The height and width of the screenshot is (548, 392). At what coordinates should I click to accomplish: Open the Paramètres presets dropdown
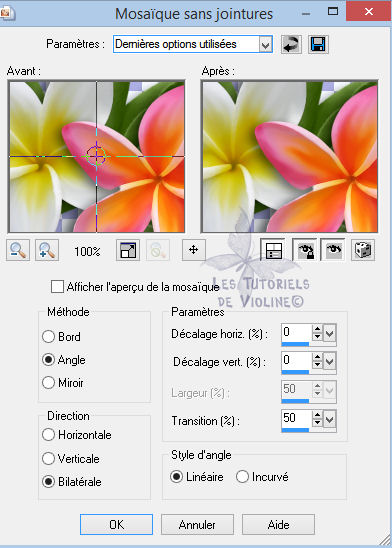pyautogui.click(x=266, y=44)
